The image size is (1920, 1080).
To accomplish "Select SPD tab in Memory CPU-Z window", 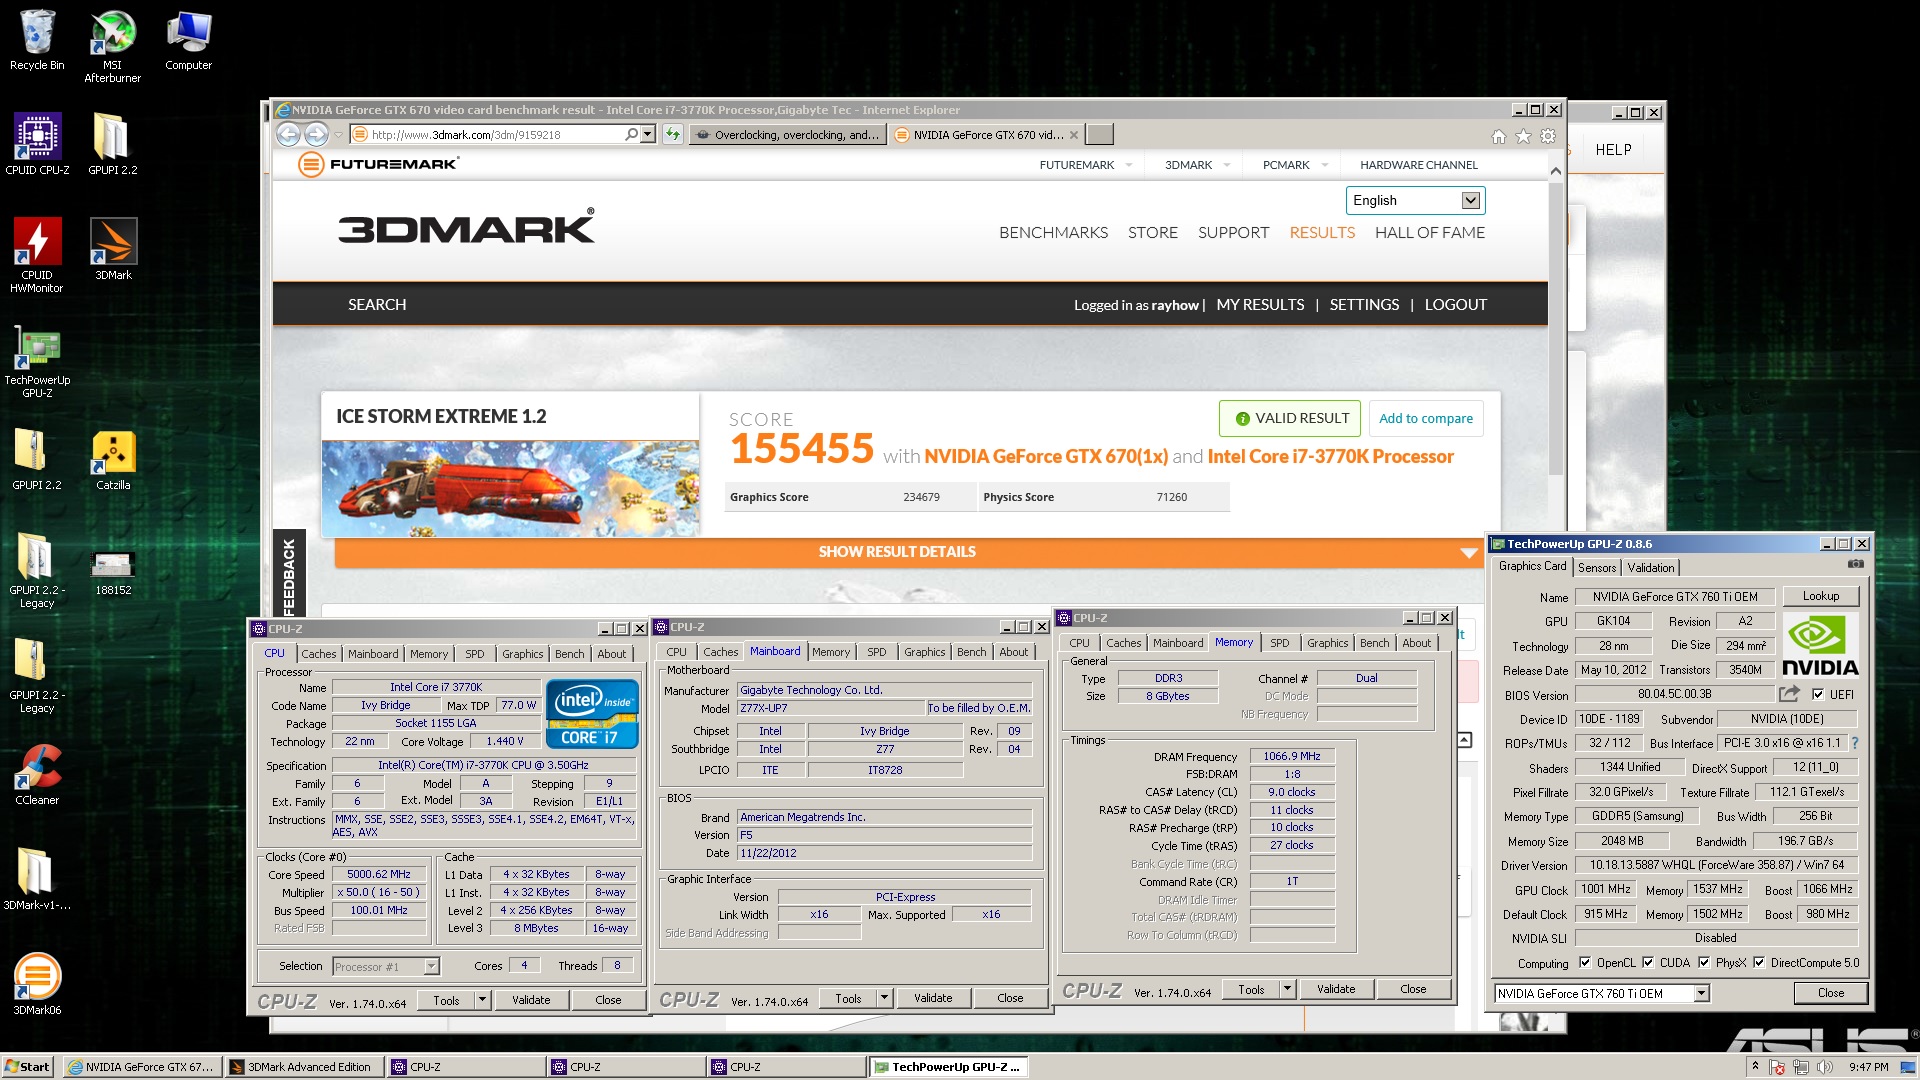I will pos(1279,643).
